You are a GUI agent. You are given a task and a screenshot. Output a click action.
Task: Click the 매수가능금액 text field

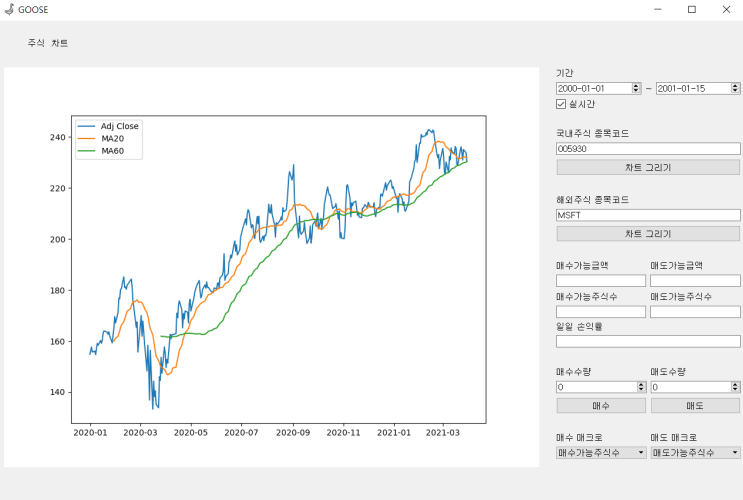601,281
